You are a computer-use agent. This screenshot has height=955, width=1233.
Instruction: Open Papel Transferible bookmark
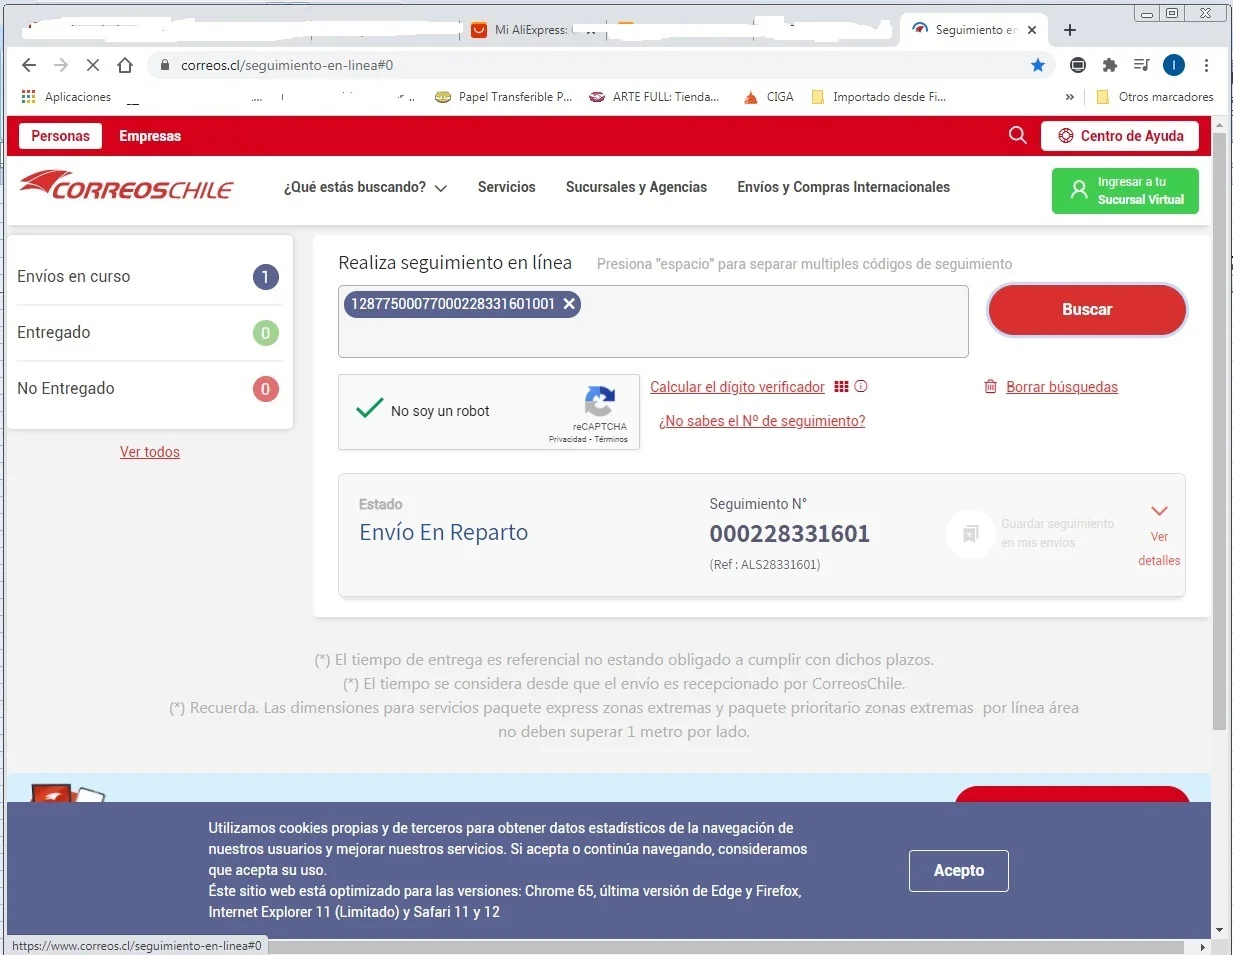coord(503,97)
